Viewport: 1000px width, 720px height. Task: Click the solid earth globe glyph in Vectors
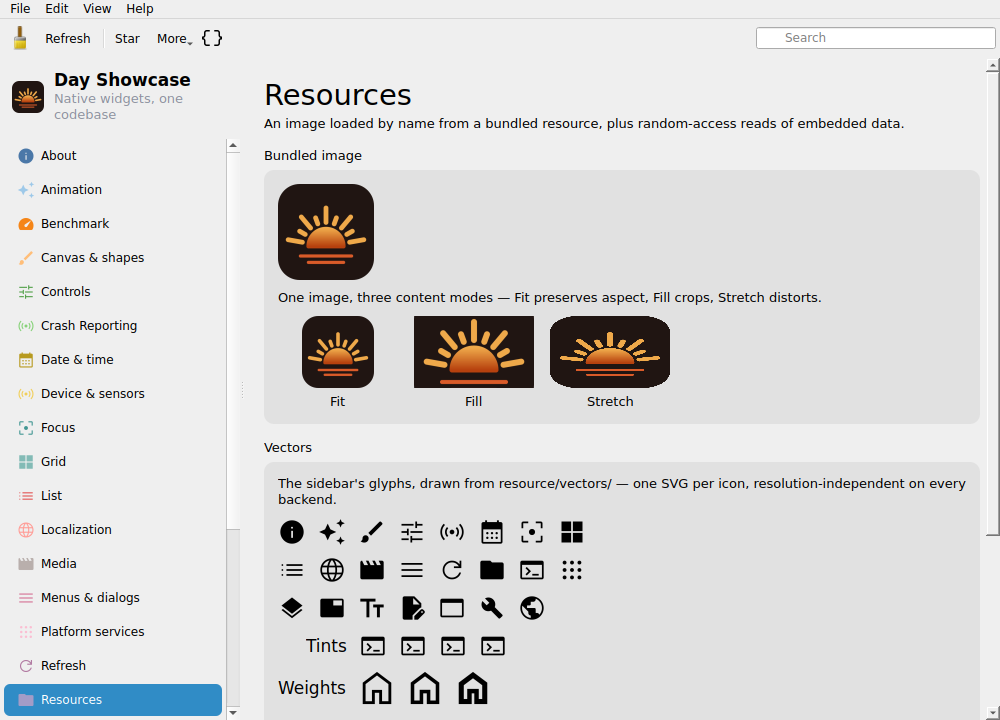pos(532,608)
